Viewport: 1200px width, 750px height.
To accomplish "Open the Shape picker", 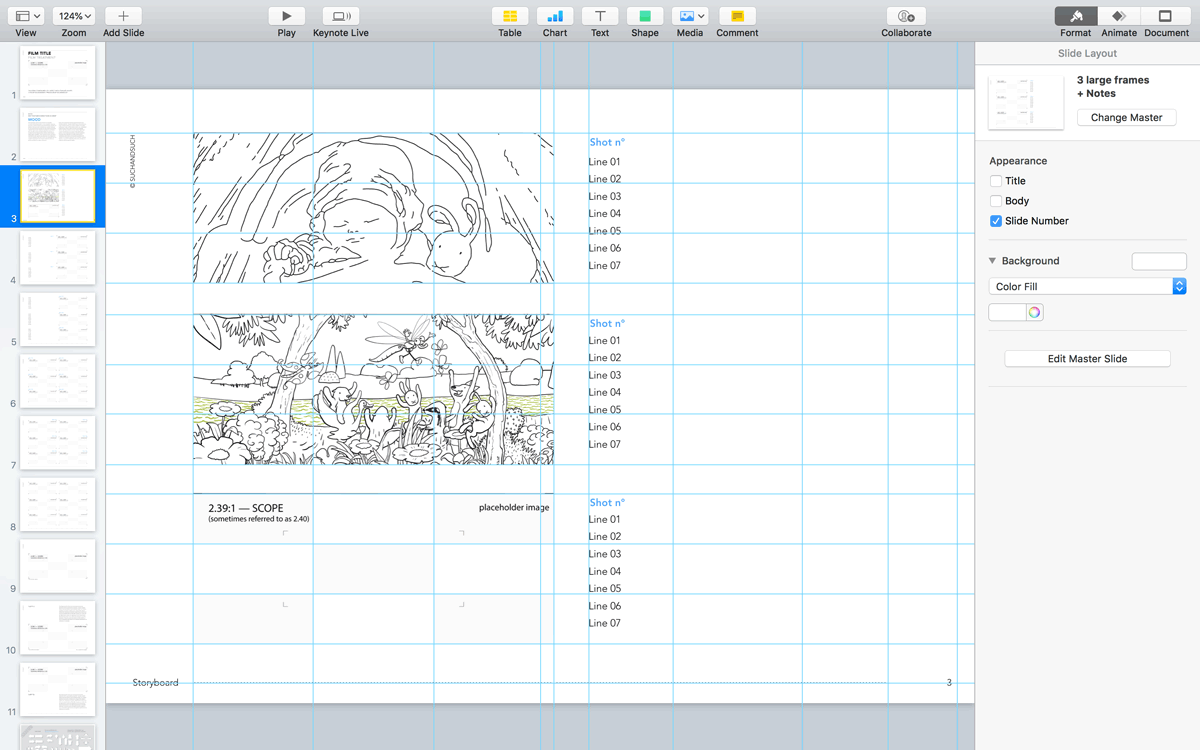I will (645, 16).
